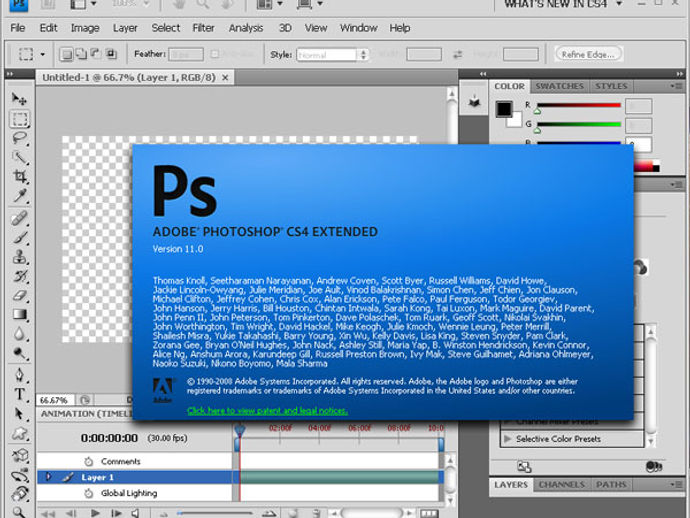The width and height of the screenshot is (690, 518).
Task: Click the red R channel slider
Action: tap(579, 106)
